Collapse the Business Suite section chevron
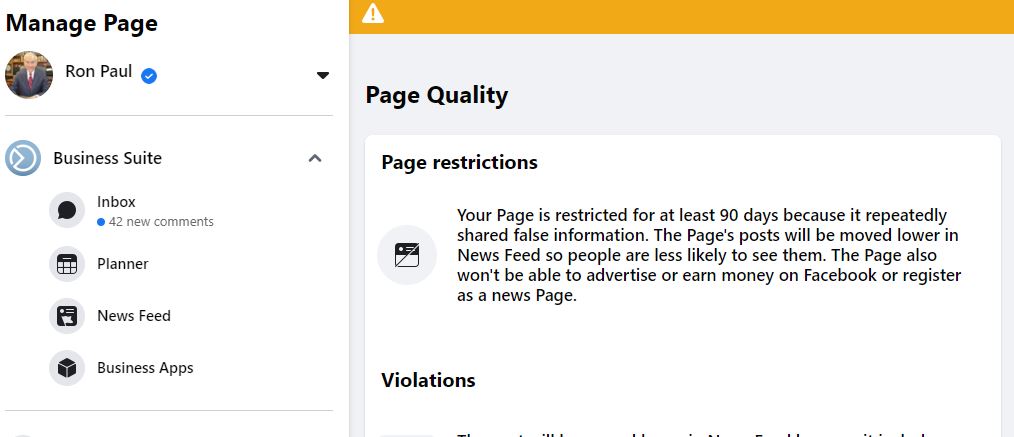Viewport: 1014px width, 437px height. (x=315, y=158)
